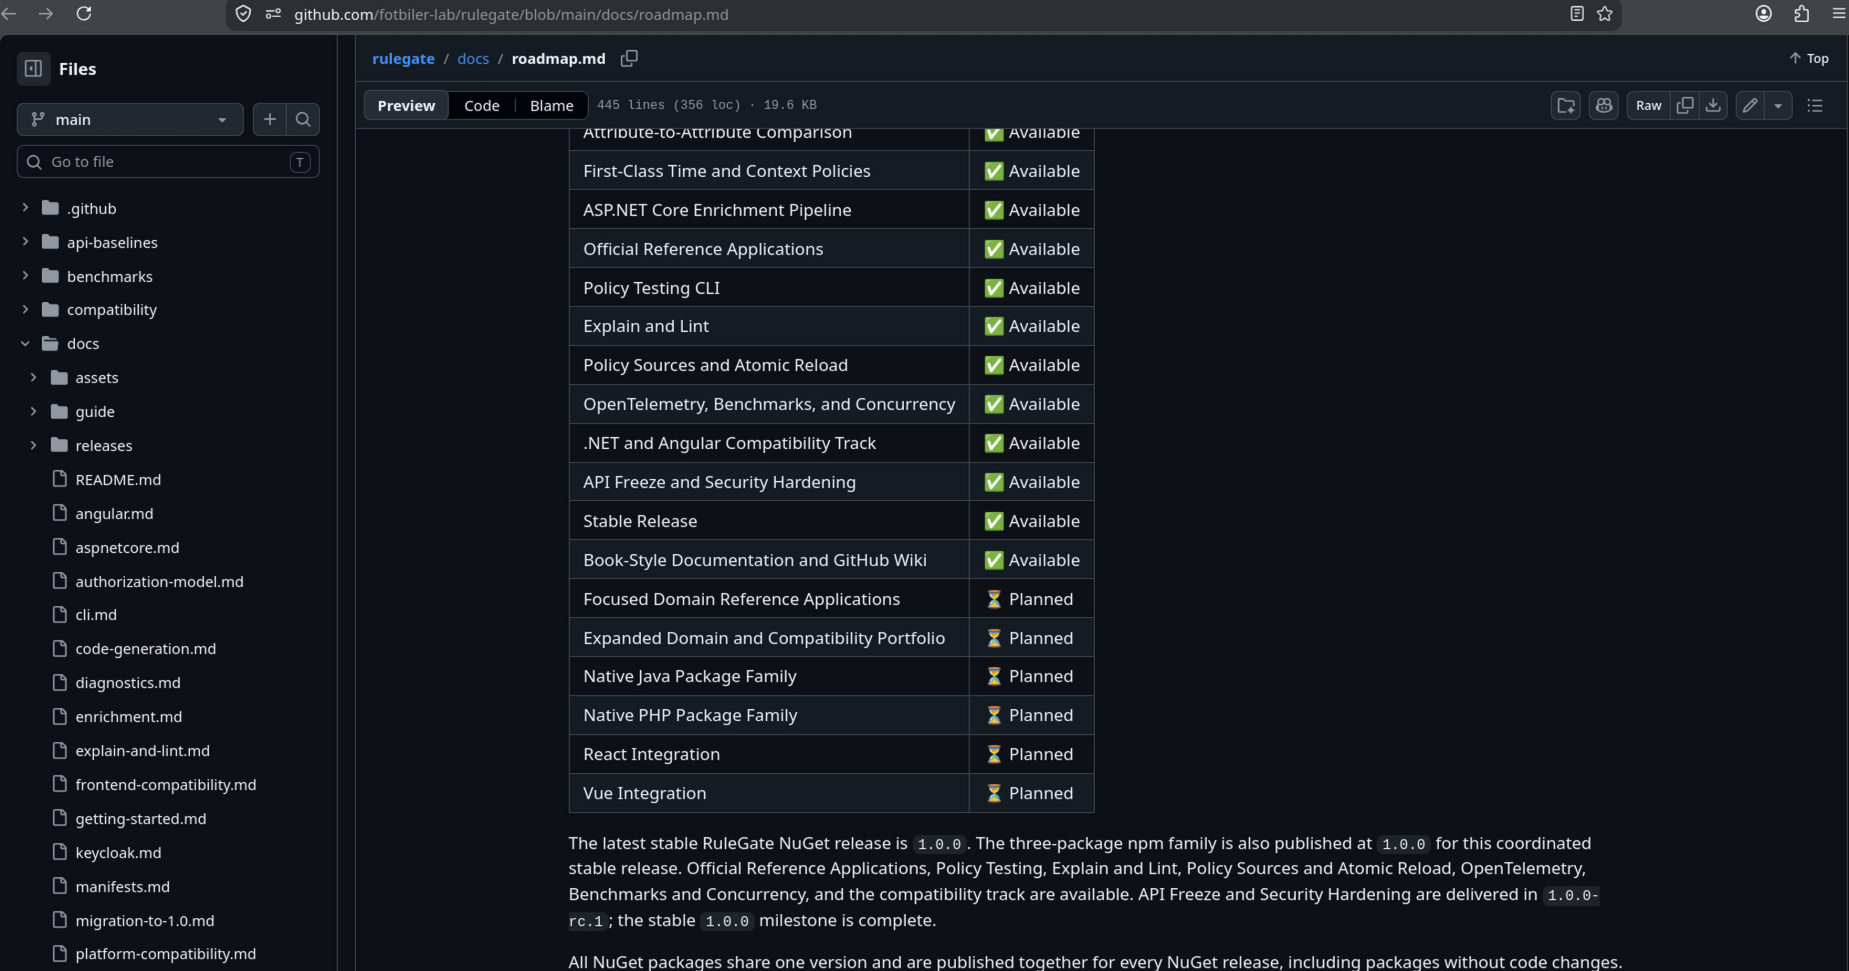Copy the roadmap.md file path
Image resolution: width=1849 pixels, height=971 pixels.
click(629, 58)
